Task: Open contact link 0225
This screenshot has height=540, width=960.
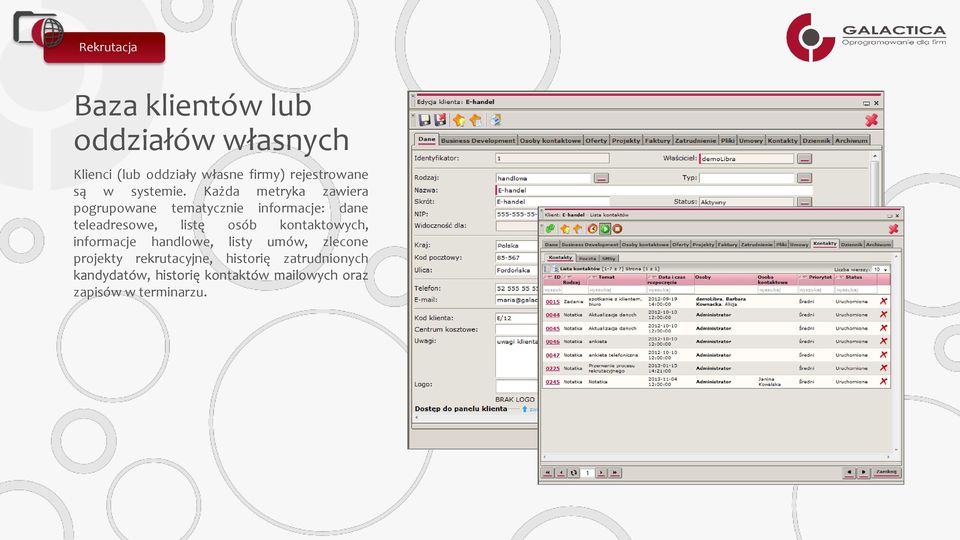Action: click(x=552, y=369)
